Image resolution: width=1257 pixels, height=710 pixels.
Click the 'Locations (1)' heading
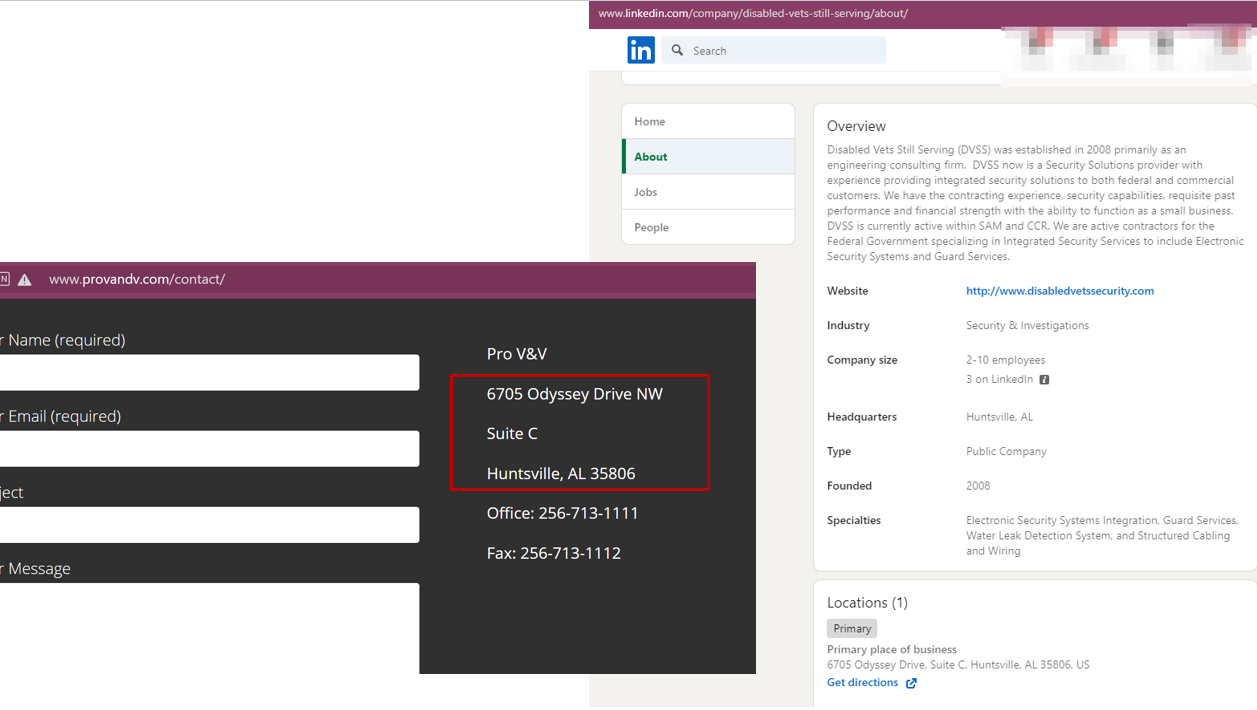pyautogui.click(x=867, y=603)
